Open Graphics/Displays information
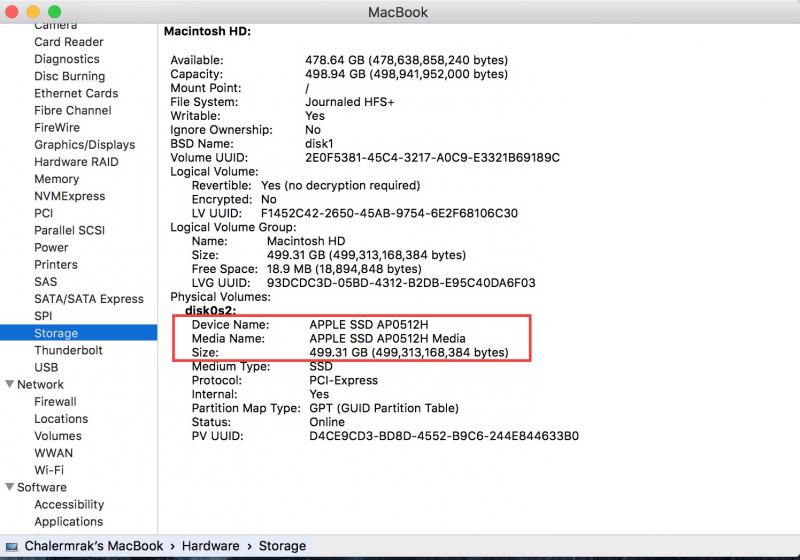 point(85,145)
